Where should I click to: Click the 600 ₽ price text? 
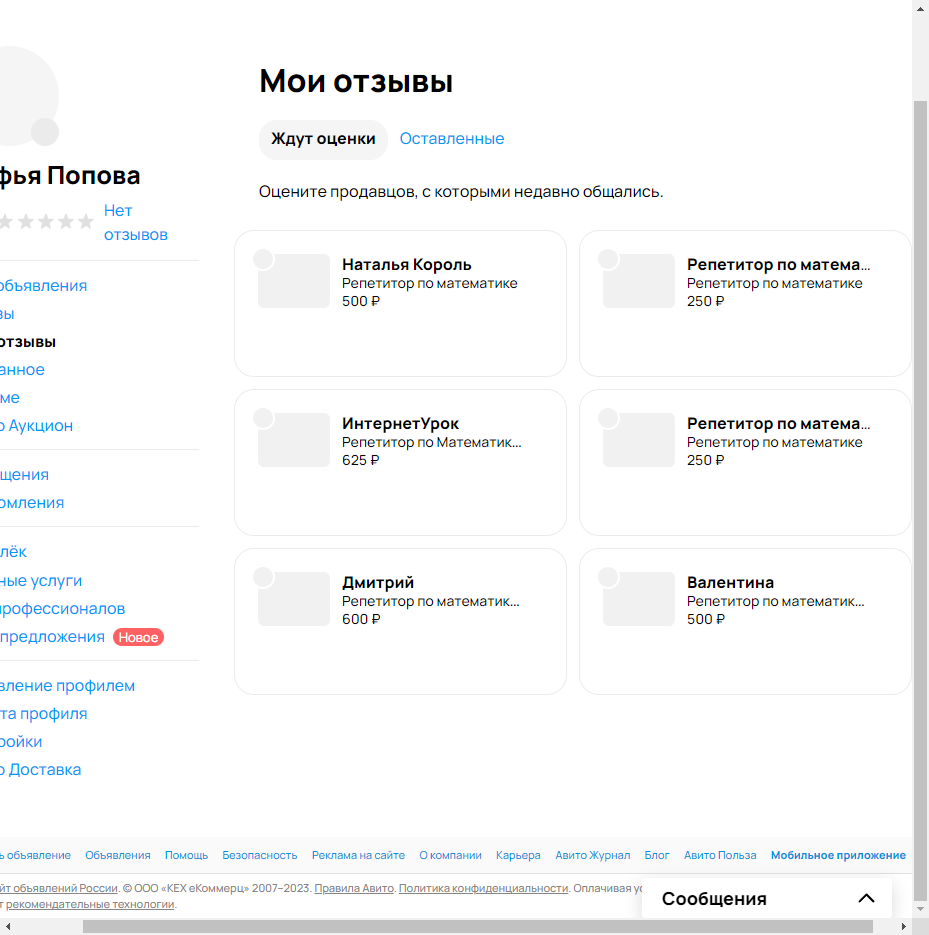tap(361, 620)
